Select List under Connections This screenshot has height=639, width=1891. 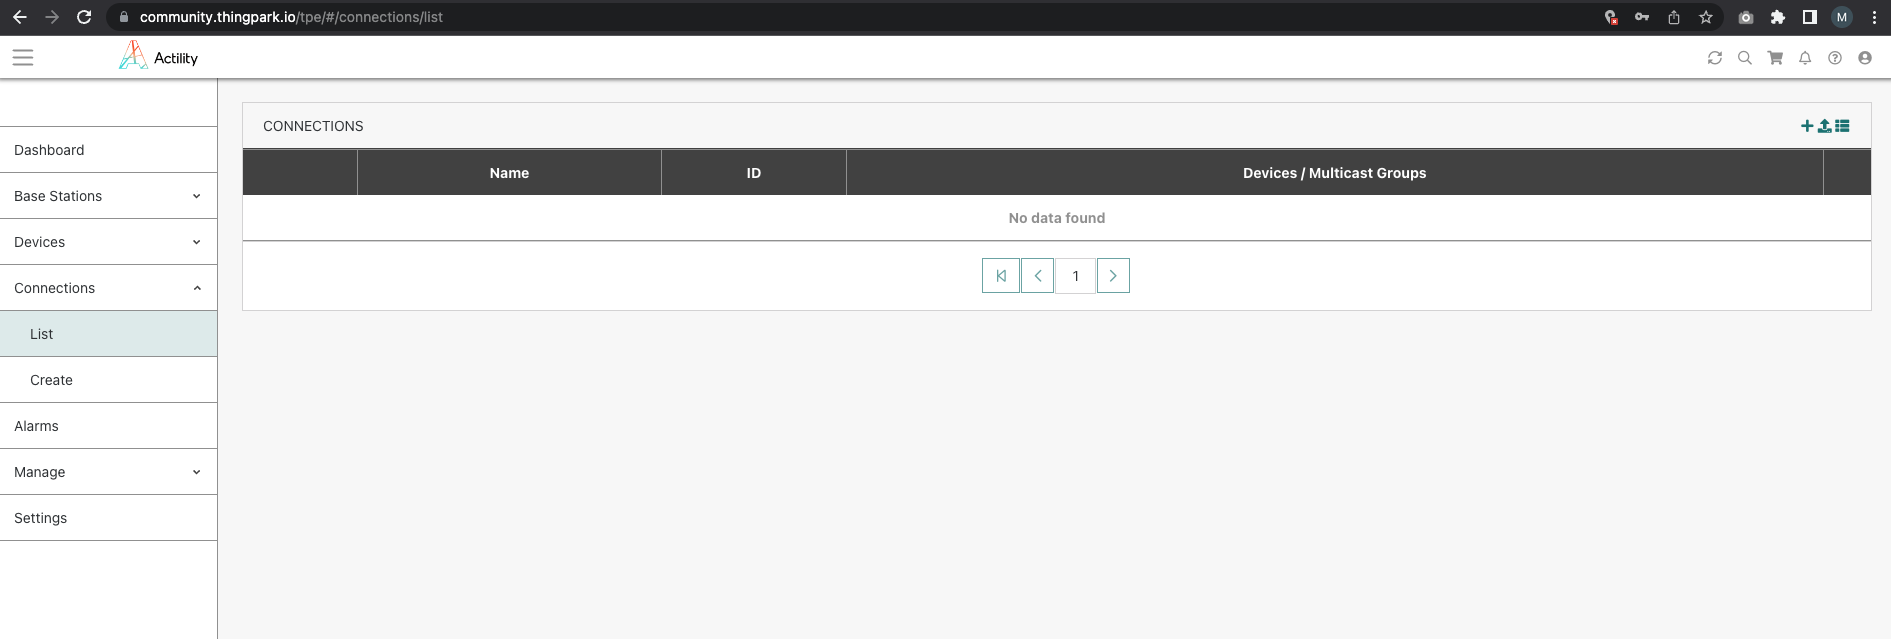pos(108,334)
